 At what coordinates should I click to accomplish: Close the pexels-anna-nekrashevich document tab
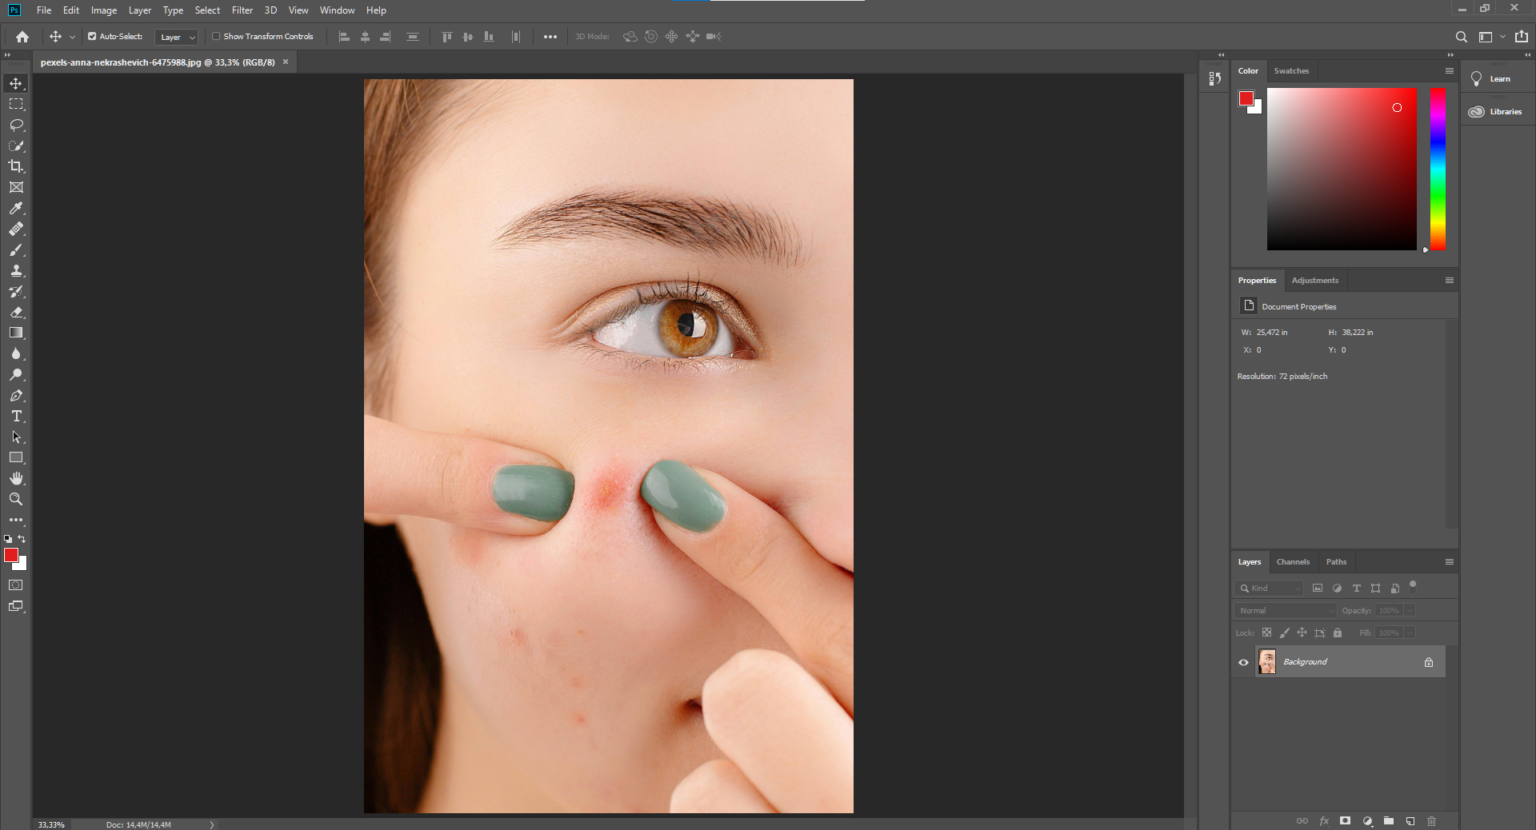click(x=285, y=62)
